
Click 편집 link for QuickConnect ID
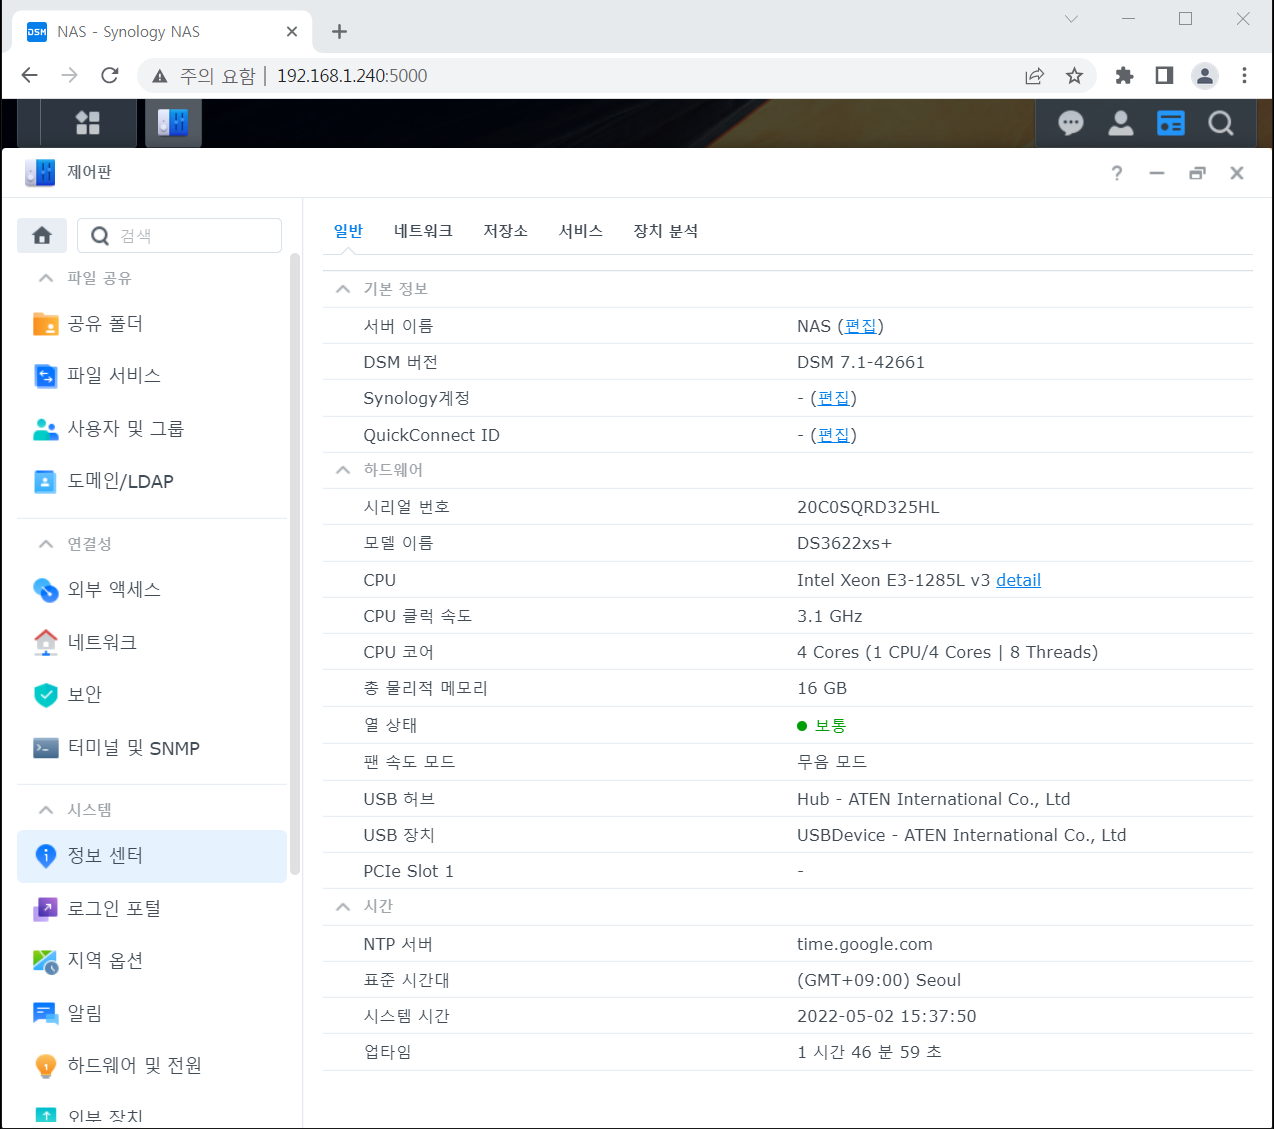click(x=833, y=435)
